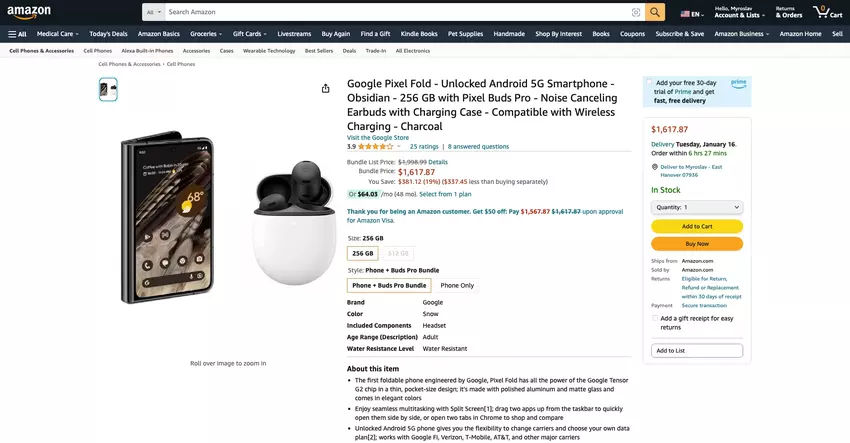Viewport: 850px width, 443px height.
Task: Open the Visit the Google Store link
Action: coord(378,137)
